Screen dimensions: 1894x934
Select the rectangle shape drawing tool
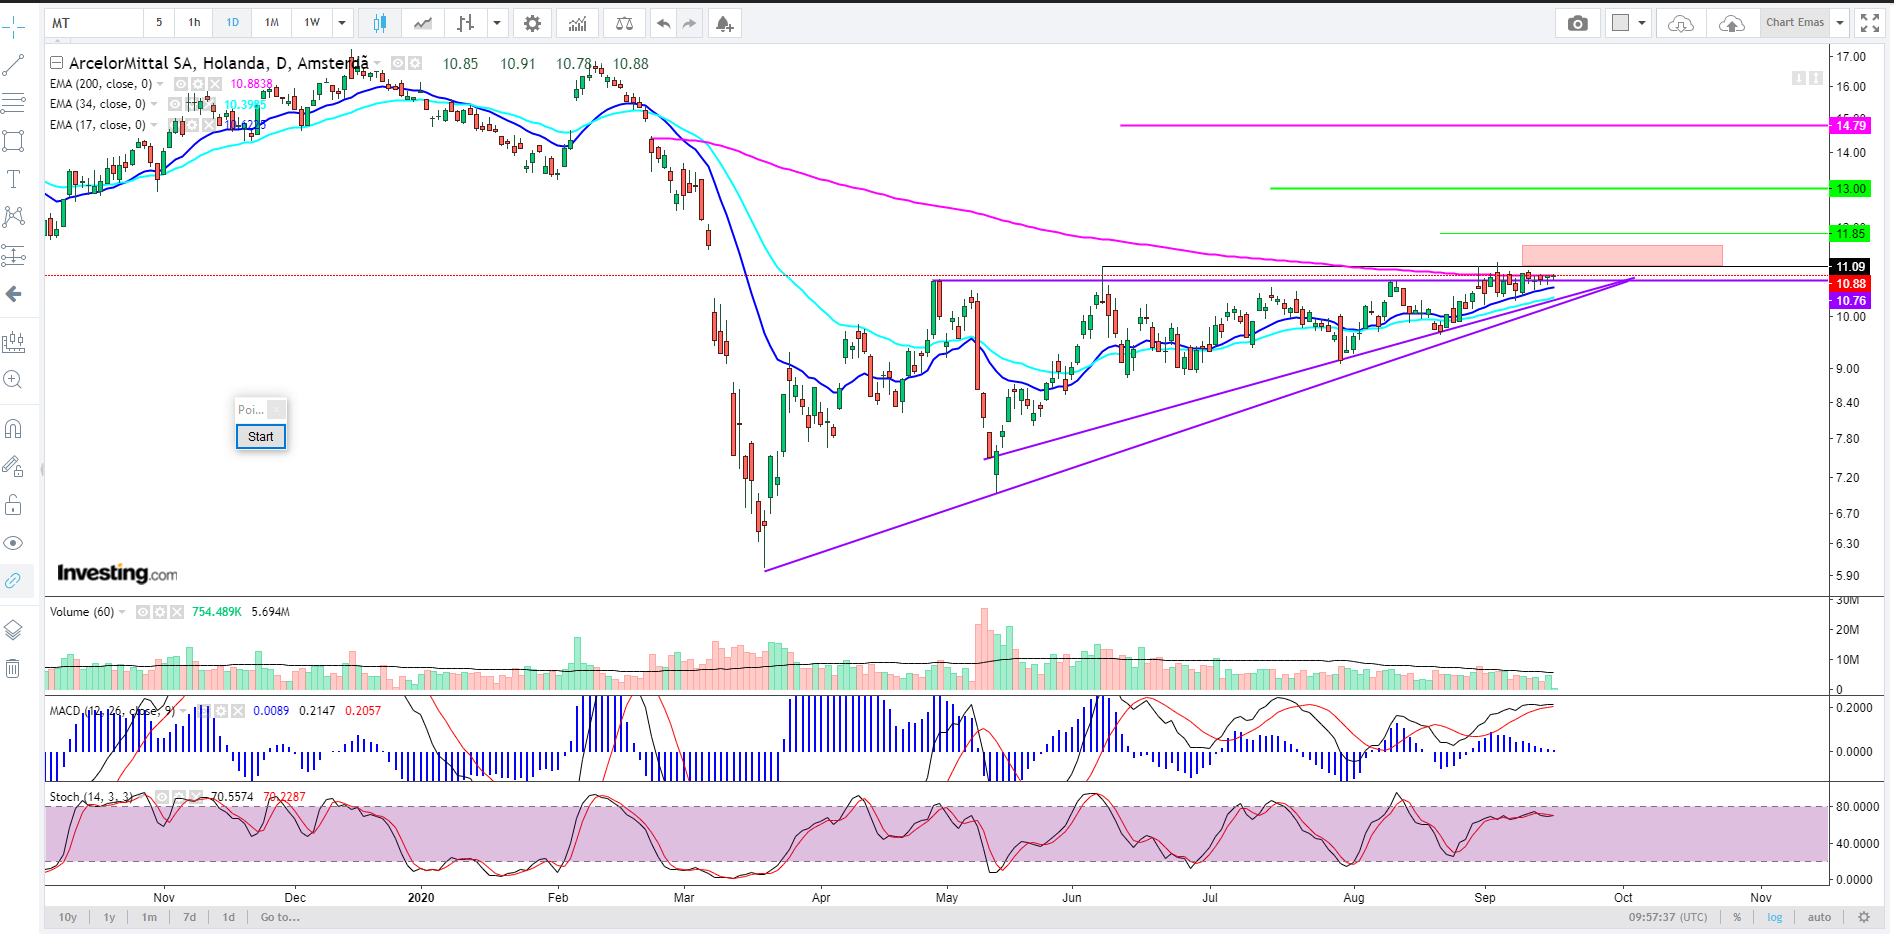[x=14, y=141]
